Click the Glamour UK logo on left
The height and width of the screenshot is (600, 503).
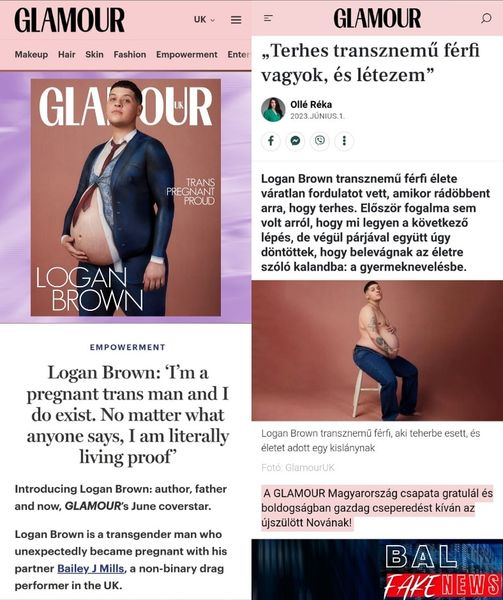click(70, 20)
